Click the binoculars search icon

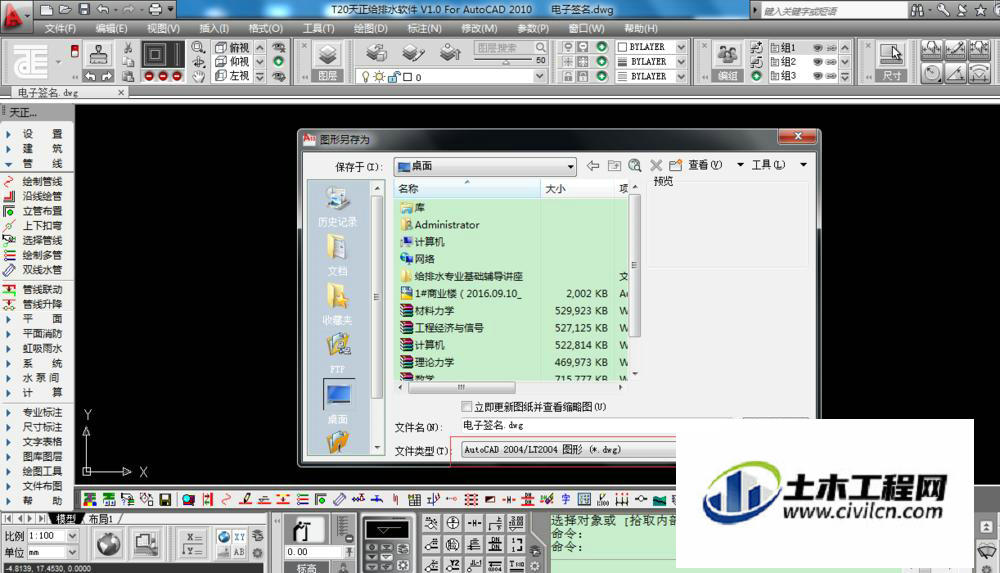pyautogui.click(x=917, y=10)
